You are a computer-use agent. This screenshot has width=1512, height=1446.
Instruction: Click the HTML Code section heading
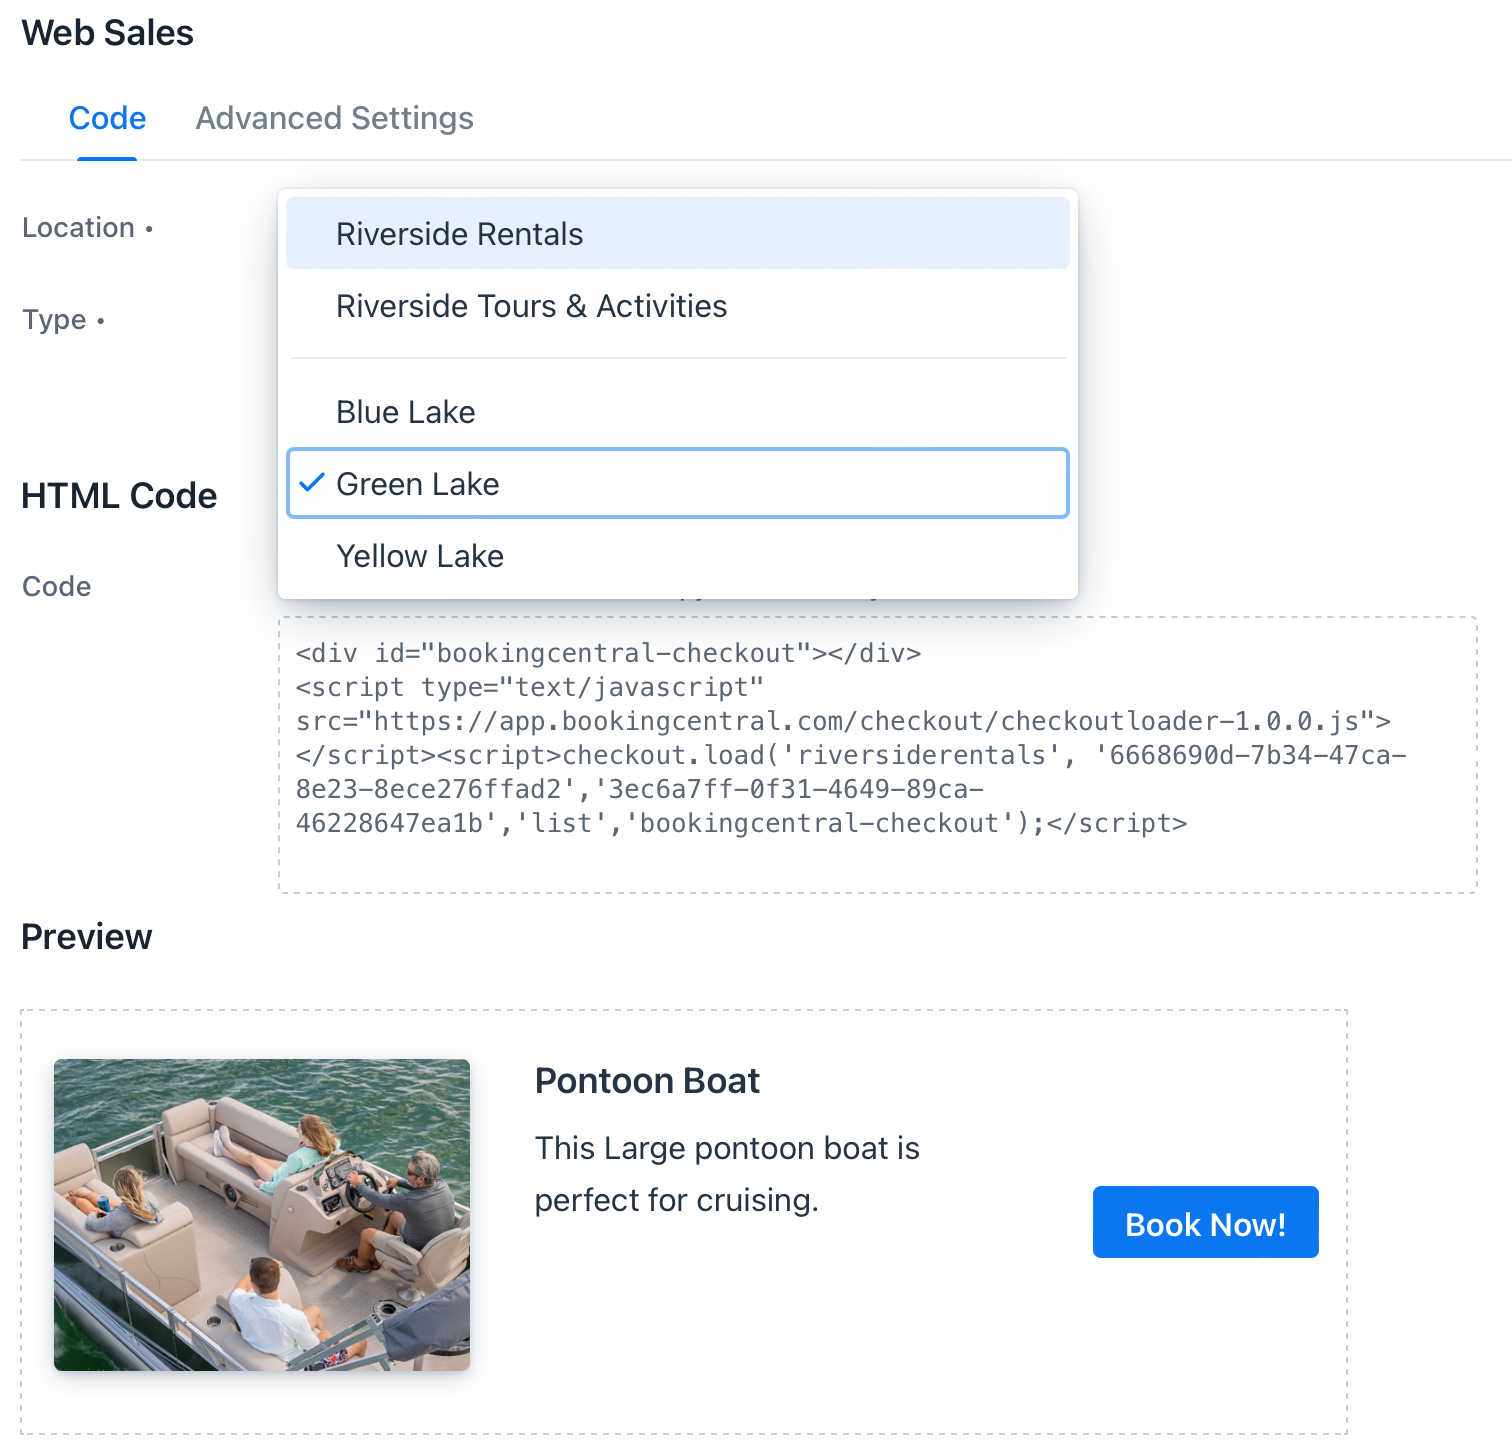pos(119,496)
